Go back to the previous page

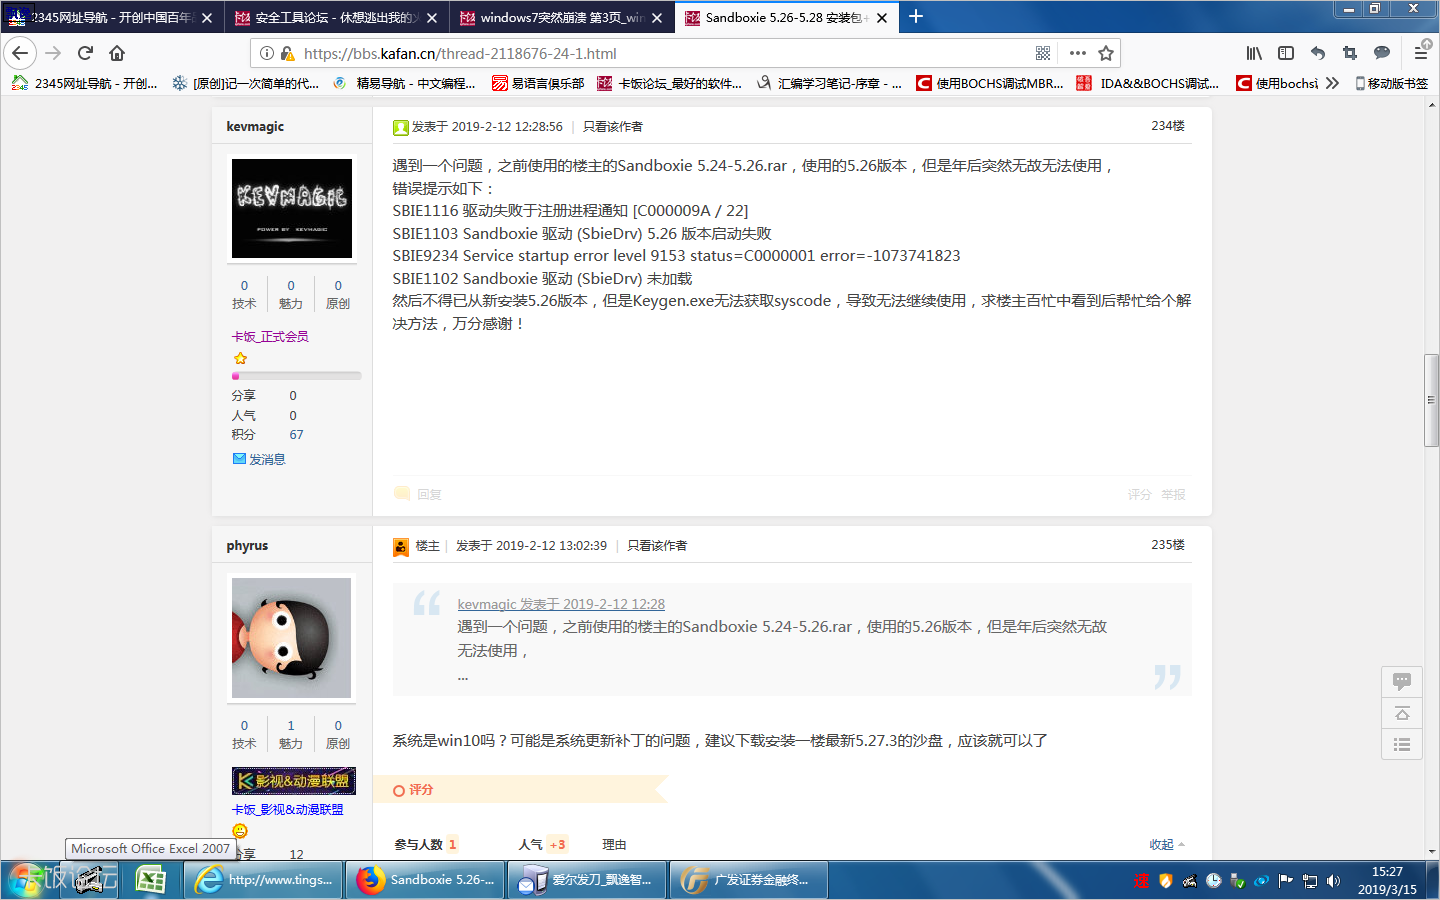(x=20, y=53)
